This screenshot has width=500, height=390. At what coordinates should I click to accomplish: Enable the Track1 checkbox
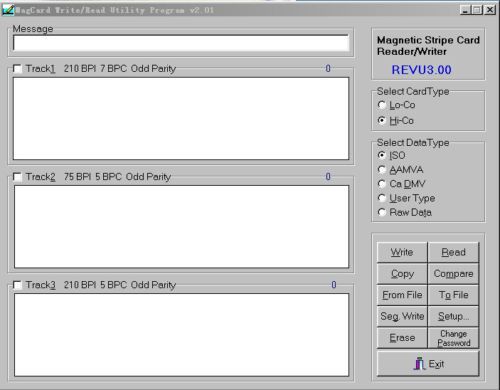coord(17,69)
